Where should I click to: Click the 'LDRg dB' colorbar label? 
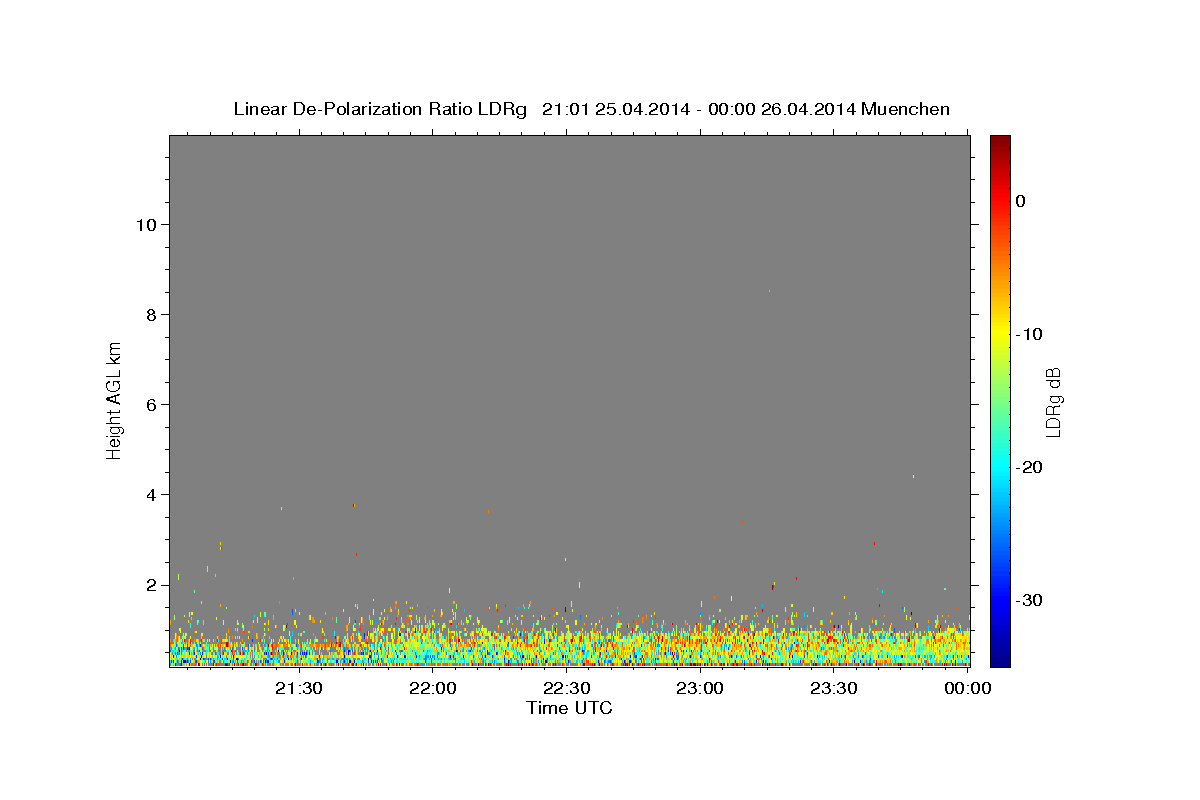click(x=1053, y=402)
